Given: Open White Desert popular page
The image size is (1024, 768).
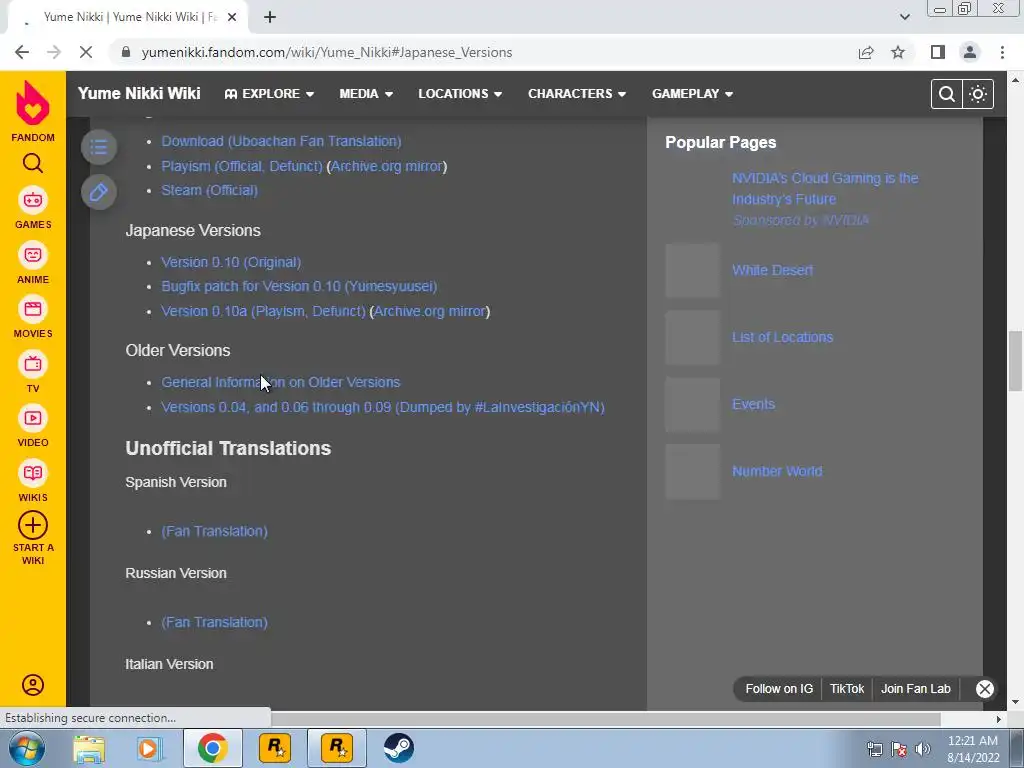Looking at the screenshot, I should click(773, 270).
